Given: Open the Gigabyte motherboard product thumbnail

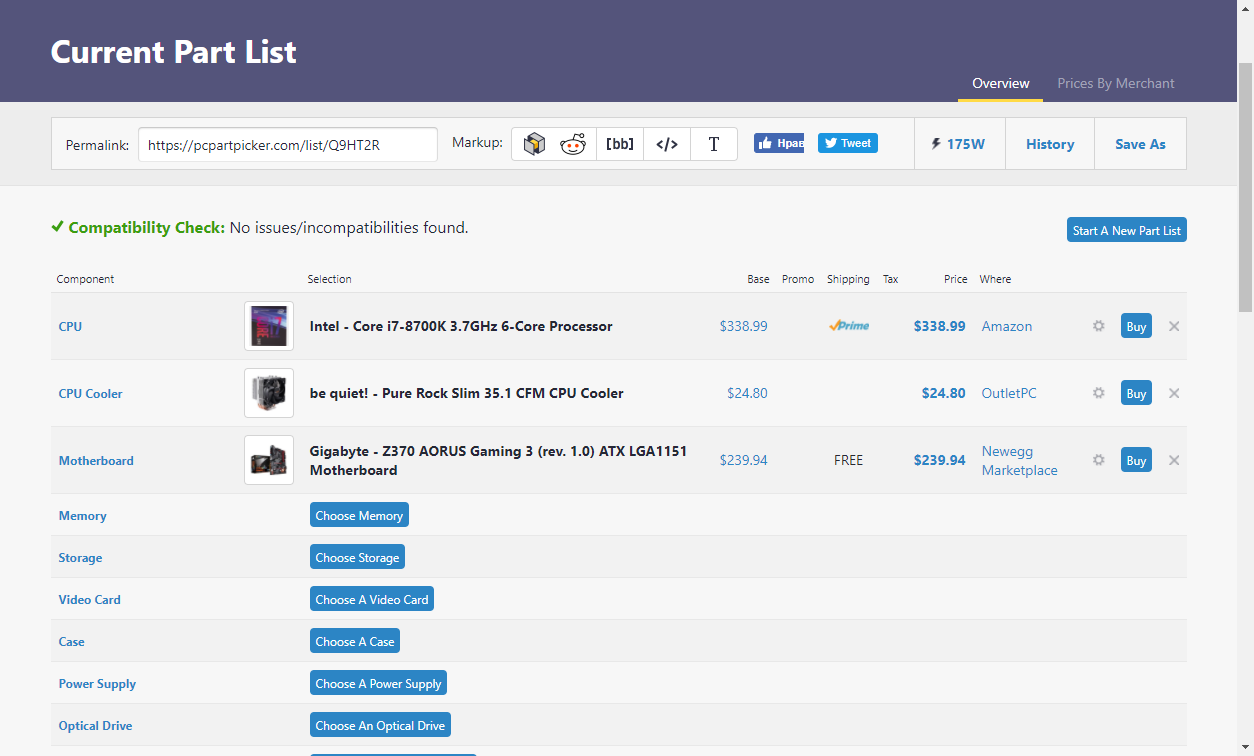Looking at the screenshot, I should (x=269, y=460).
